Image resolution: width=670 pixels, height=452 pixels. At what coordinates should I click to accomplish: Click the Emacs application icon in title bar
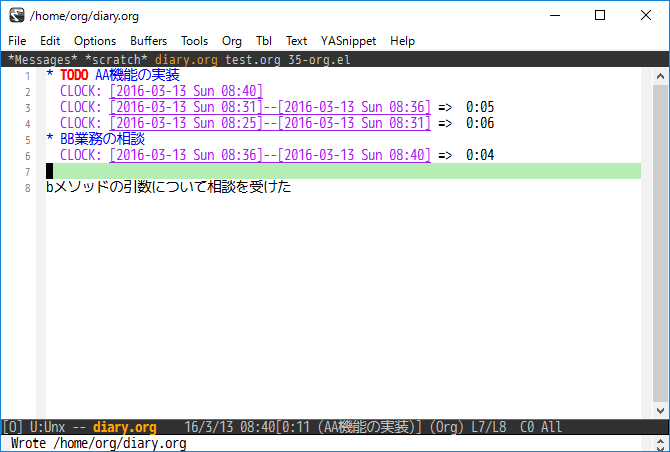click(17, 15)
